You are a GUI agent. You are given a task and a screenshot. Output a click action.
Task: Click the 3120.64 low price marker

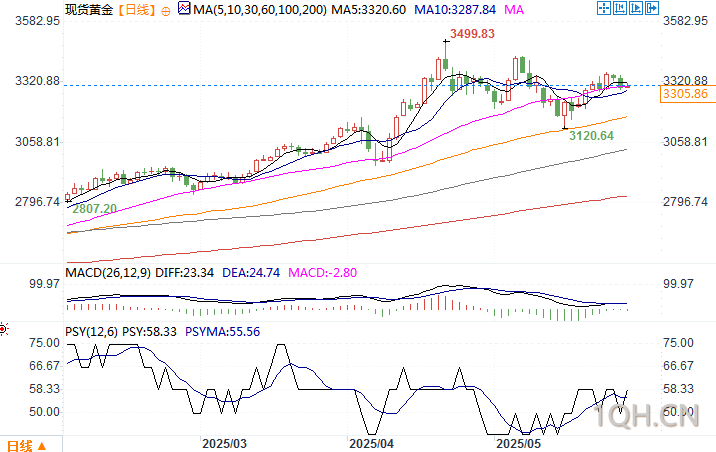591,136
